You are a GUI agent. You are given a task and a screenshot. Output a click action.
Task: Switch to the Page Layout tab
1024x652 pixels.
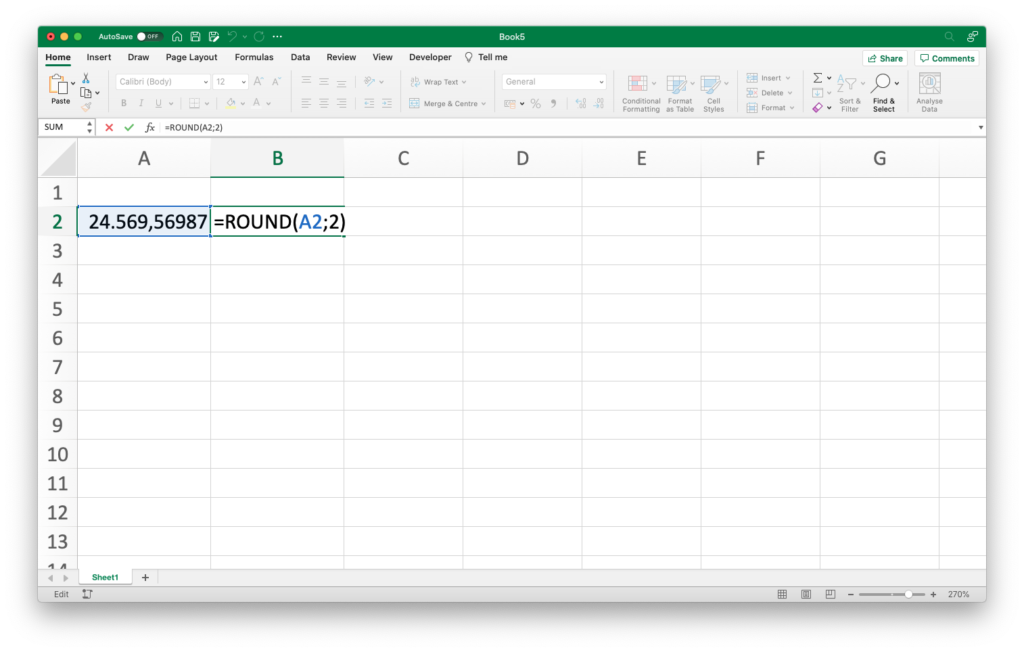click(191, 57)
